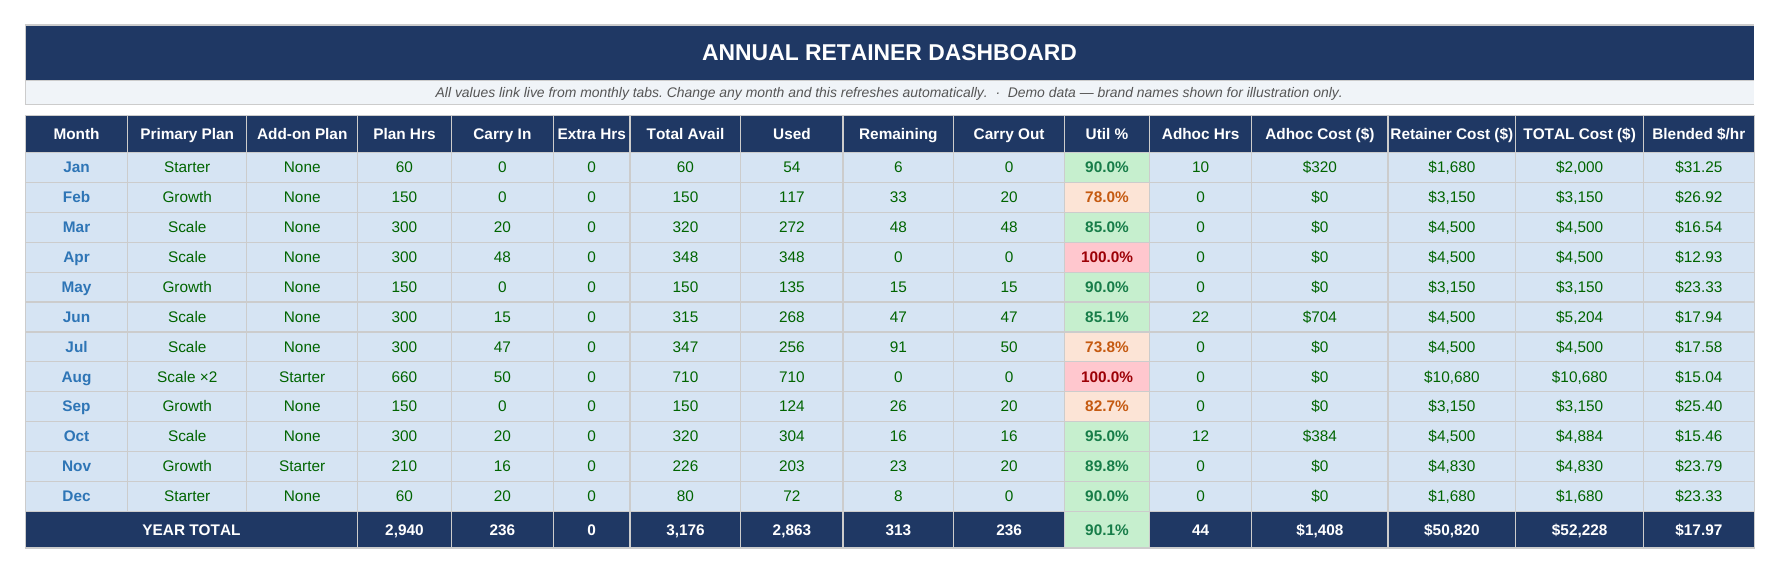1779x573 pixels.
Task: Click the $26.92 blended rate cell
Action: (1698, 197)
